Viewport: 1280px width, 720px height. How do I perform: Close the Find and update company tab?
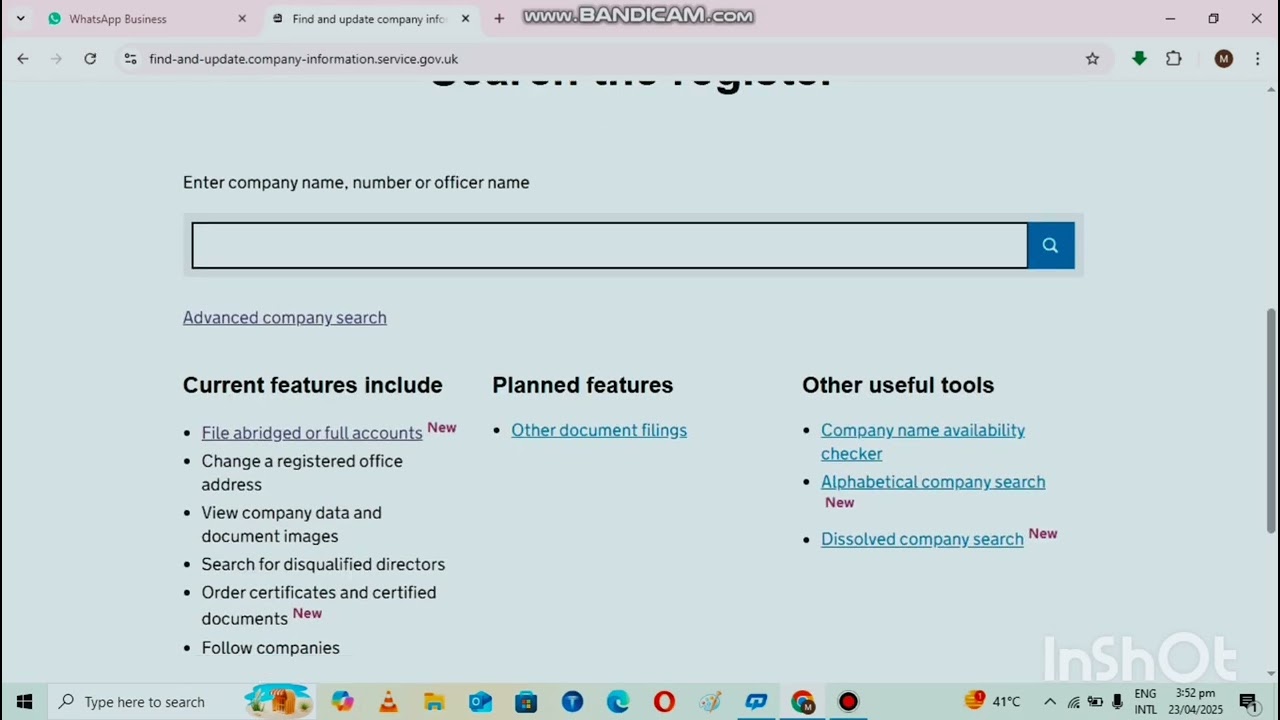tap(465, 19)
